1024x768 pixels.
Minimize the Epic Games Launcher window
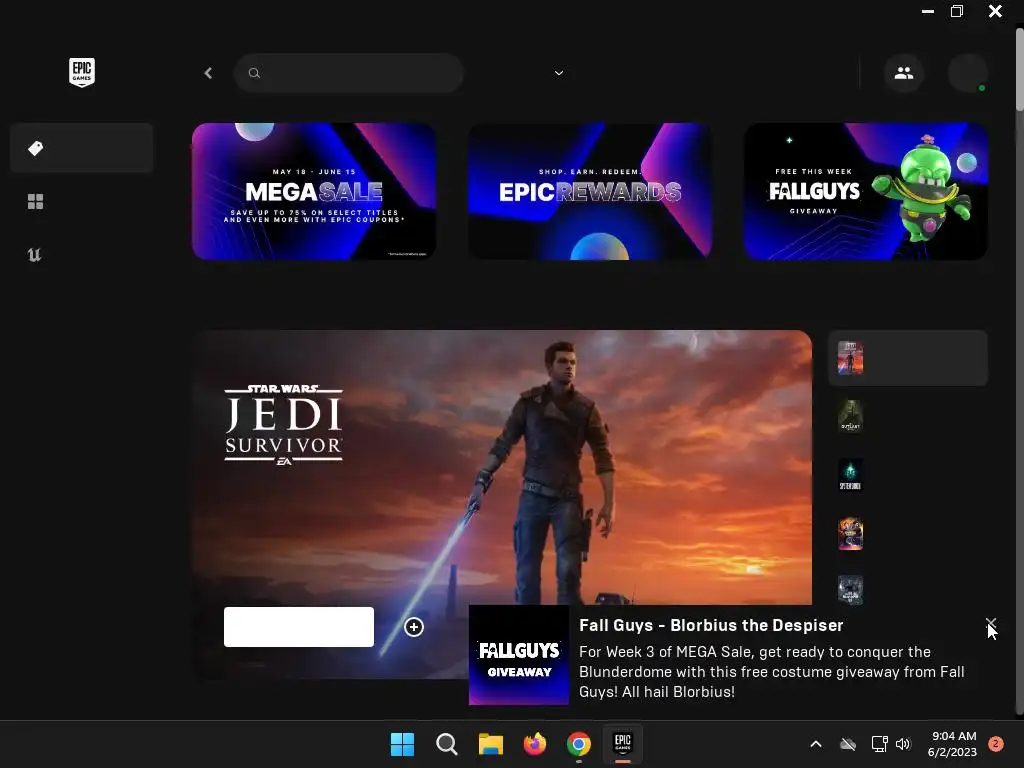tap(927, 11)
